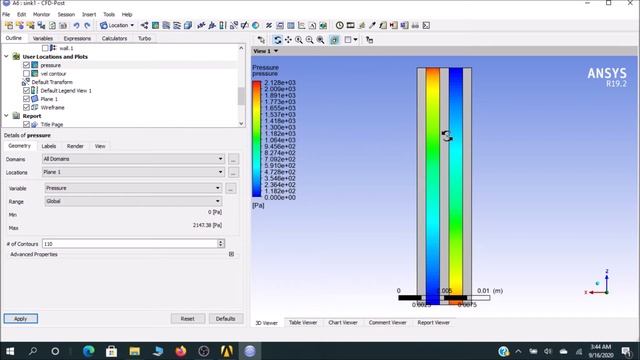Toggle the Plane 1 visibility checkbox

[x=27, y=99]
